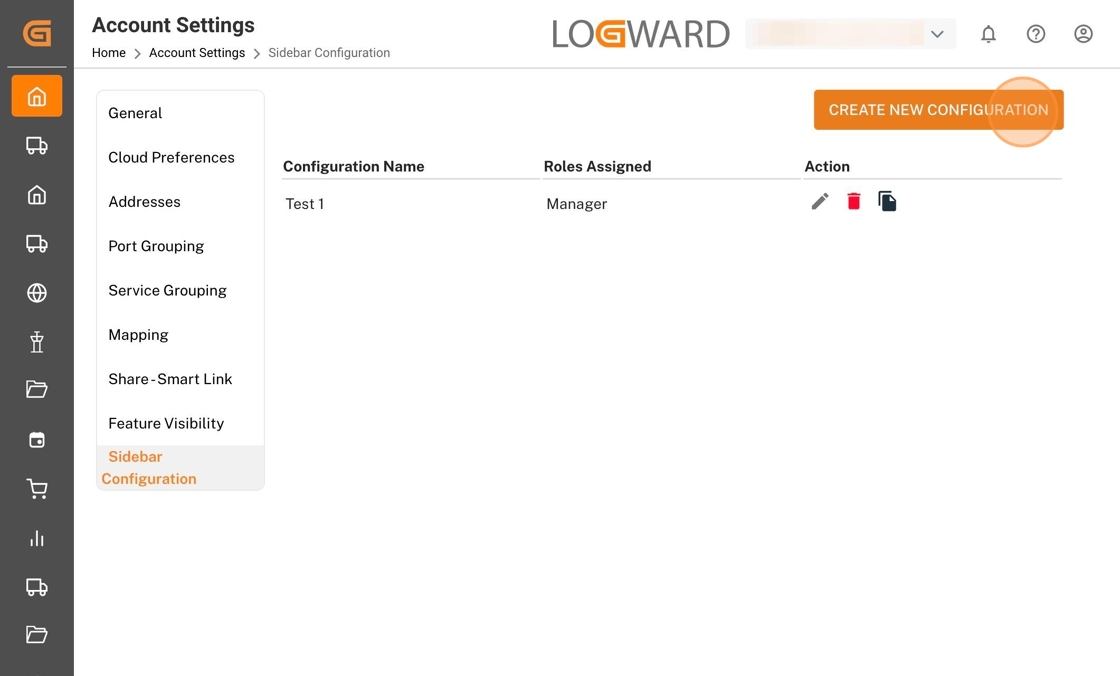Open Feature Visibility settings

pos(180,423)
